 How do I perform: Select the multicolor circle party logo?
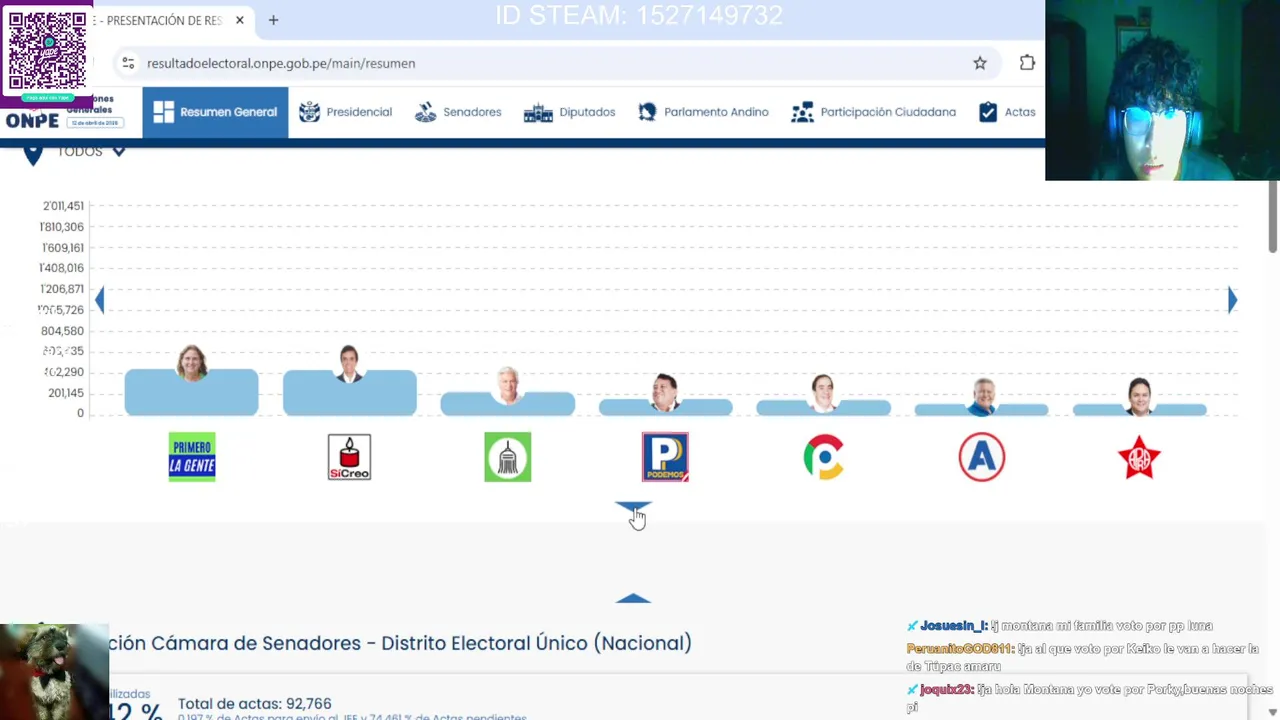coord(824,457)
